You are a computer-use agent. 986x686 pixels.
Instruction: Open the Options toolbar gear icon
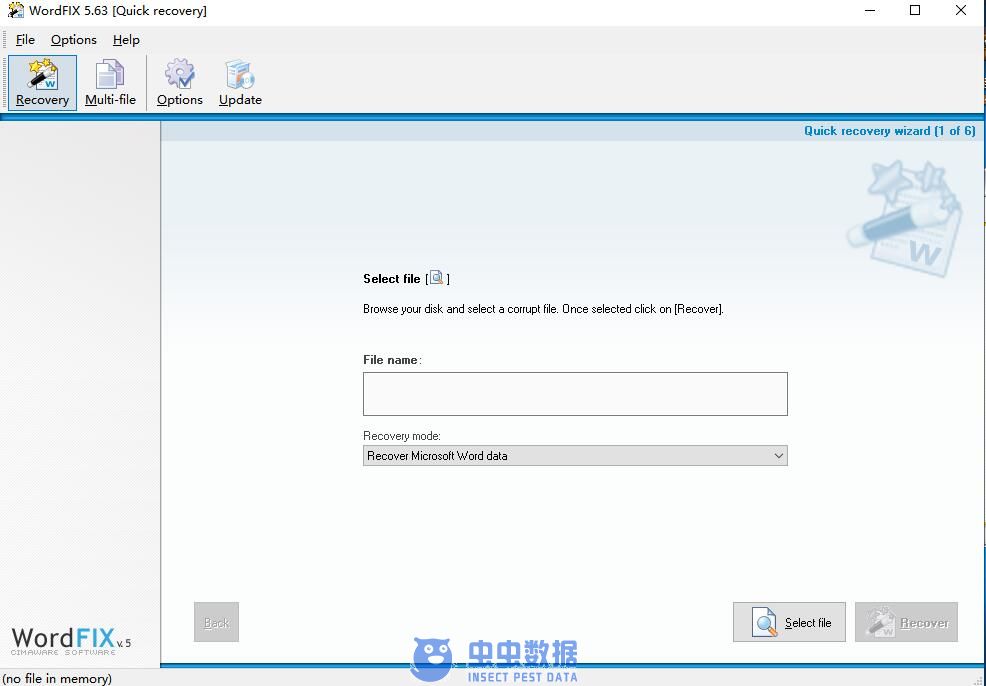180,82
